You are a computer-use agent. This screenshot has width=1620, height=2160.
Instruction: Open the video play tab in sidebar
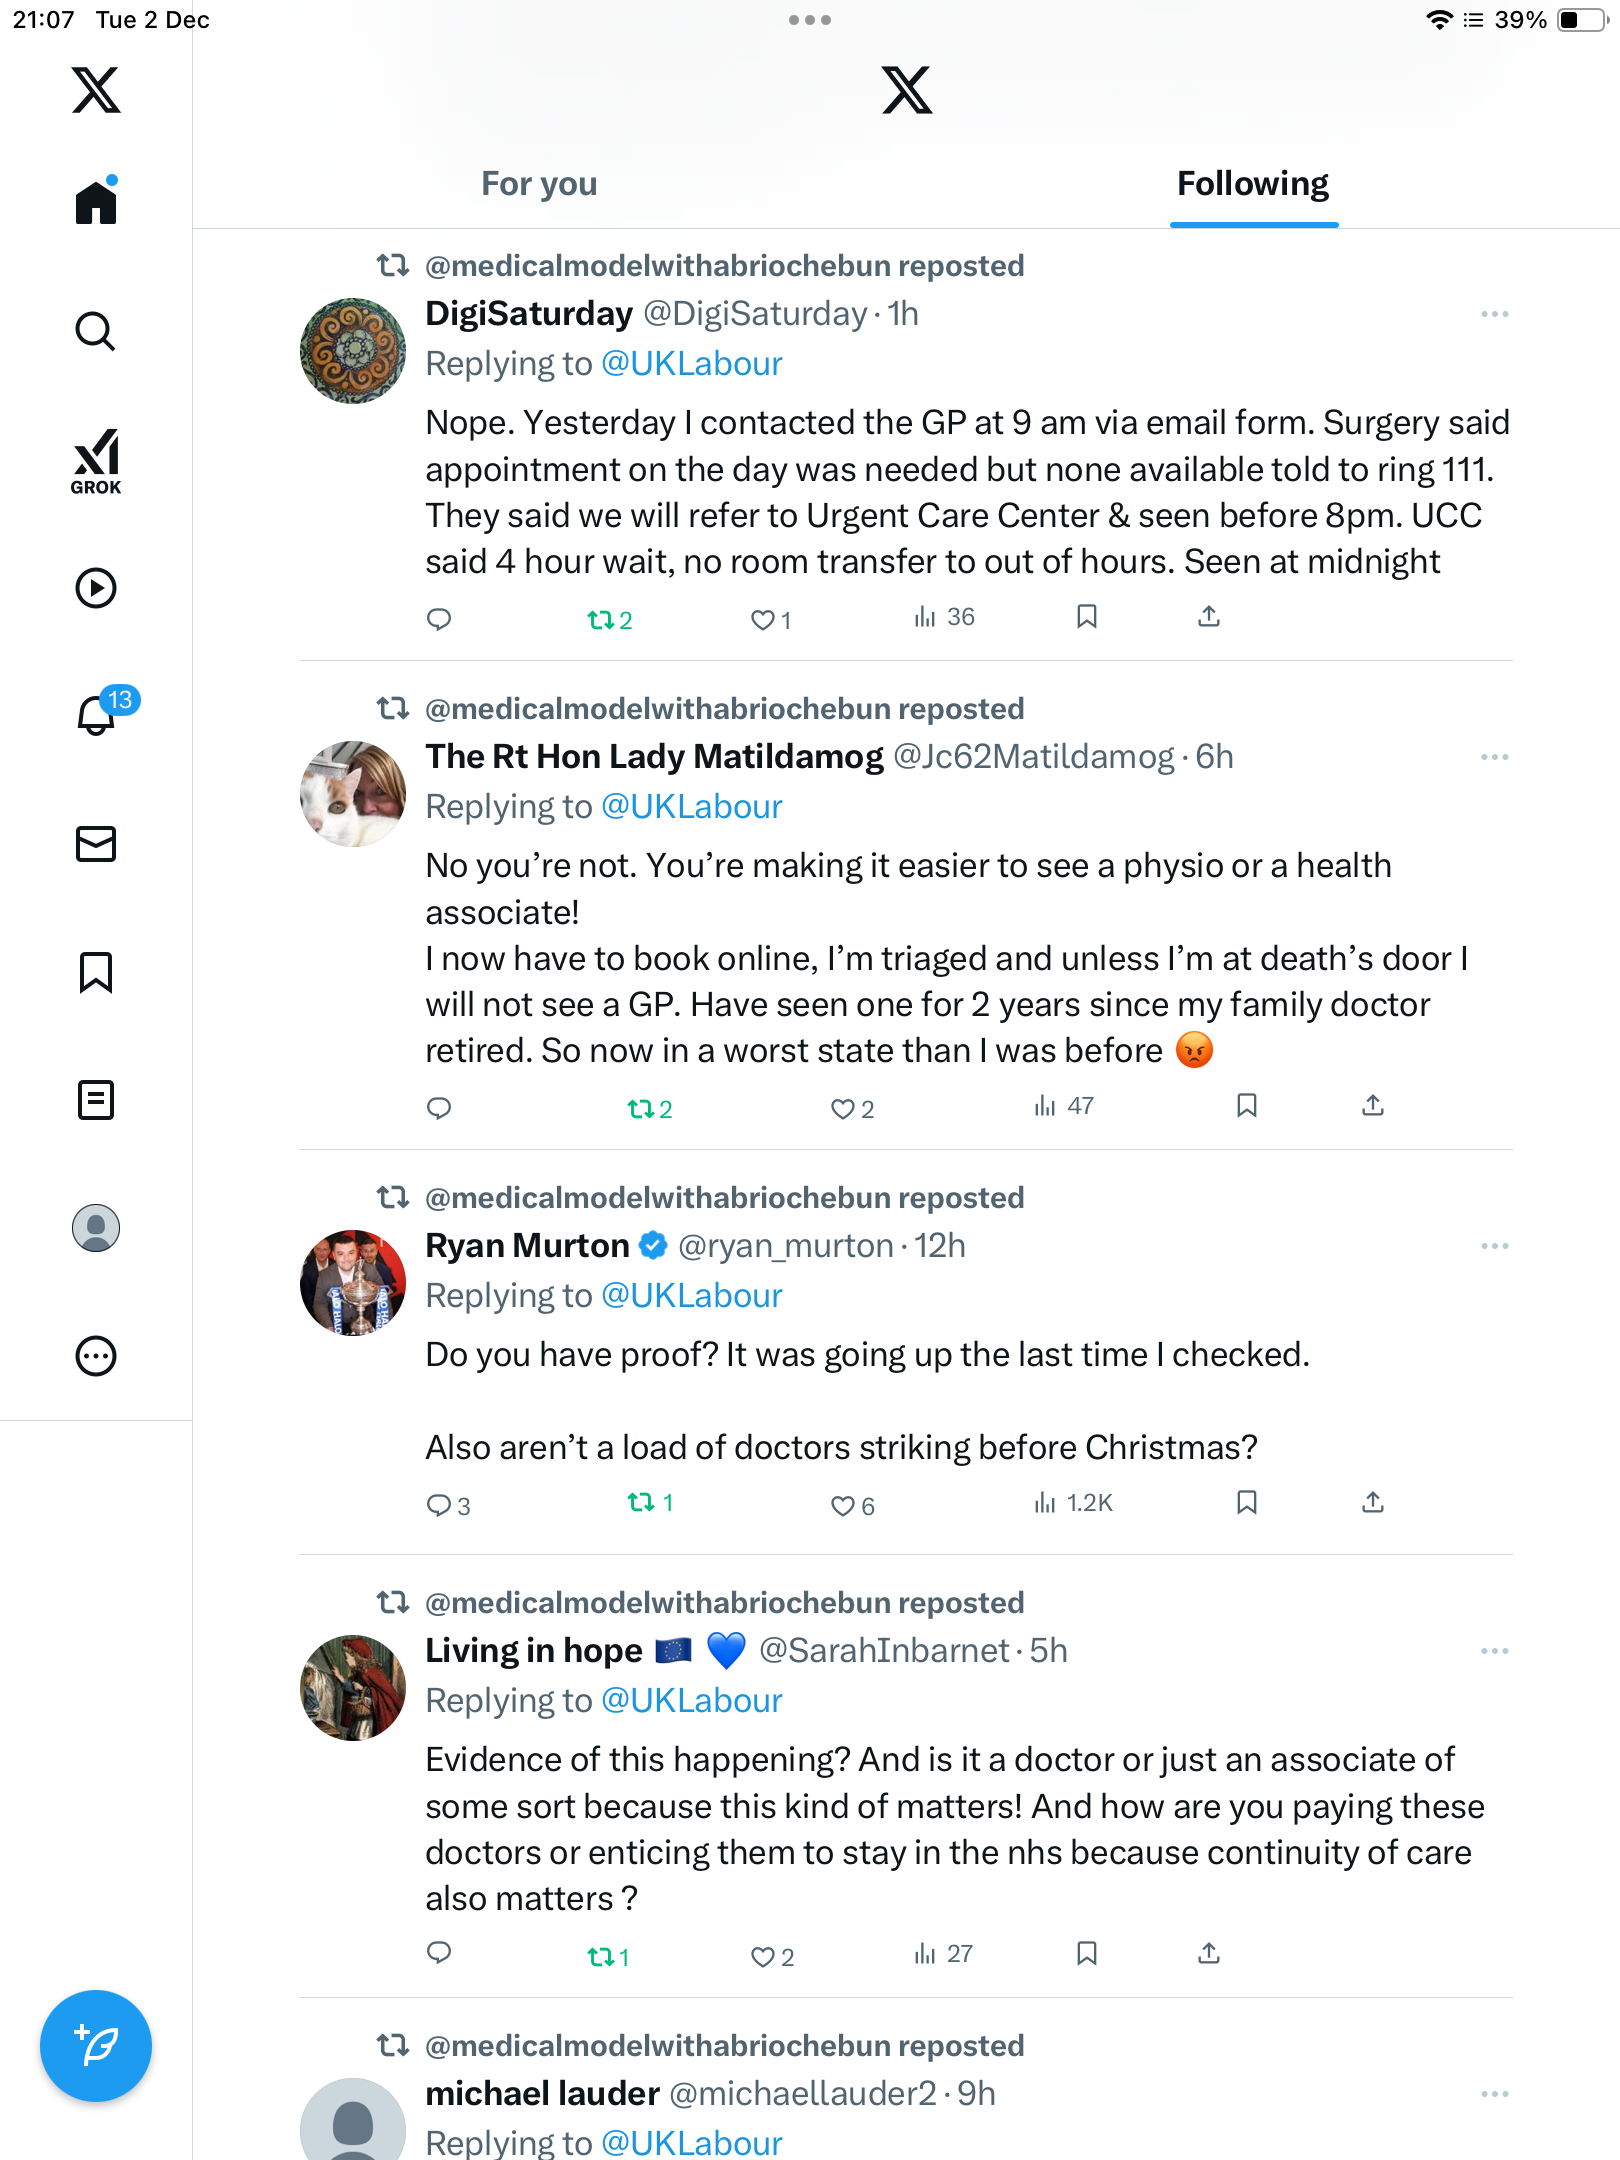click(96, 588)
